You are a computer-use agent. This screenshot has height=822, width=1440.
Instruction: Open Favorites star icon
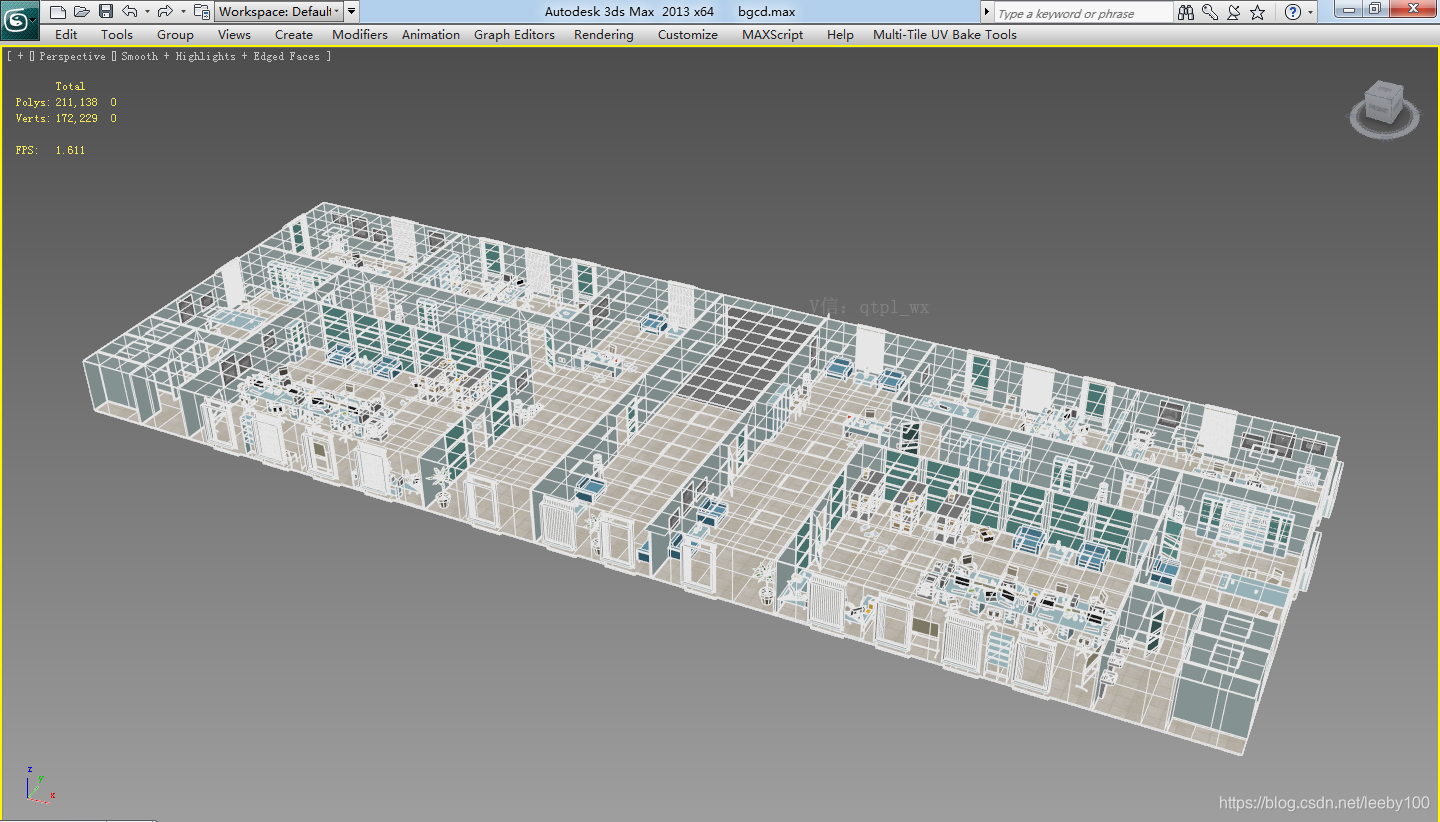tap(1258, 12)
